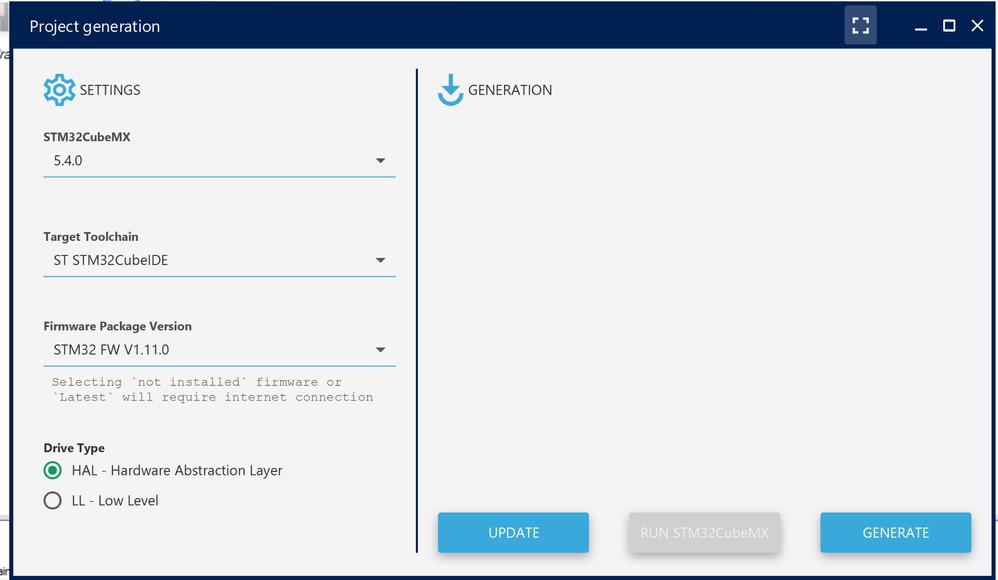Image resolution: width=998 pixels, height=580 pixels.
Task: Open the Firmware Package Version dropdown arrow
Action: (380, 350)
